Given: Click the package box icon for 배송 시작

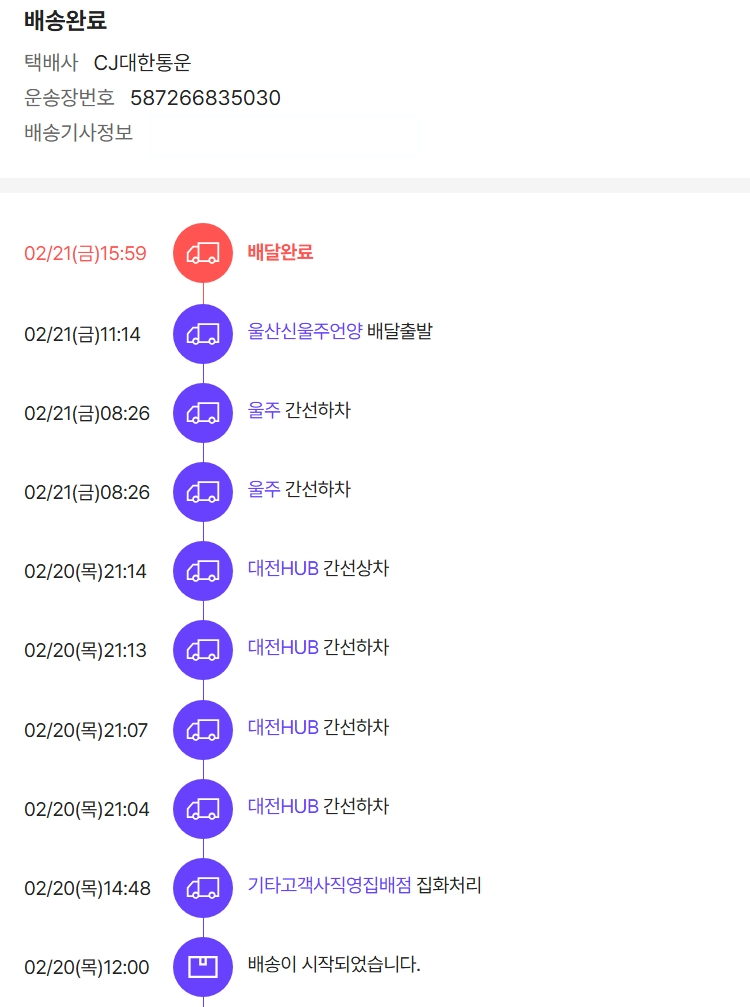Looking at the screenshot, I should coord(203,967).
